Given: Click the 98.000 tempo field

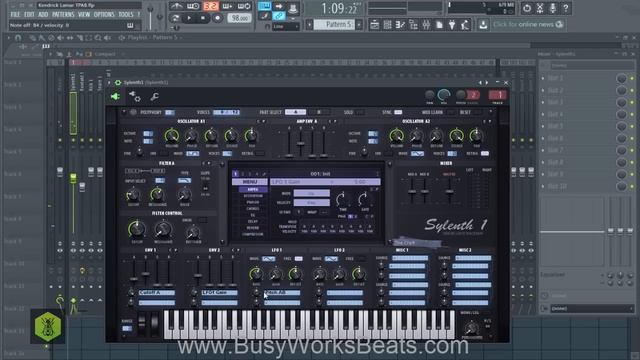Looking at the screenshot, I should [239, 18].
